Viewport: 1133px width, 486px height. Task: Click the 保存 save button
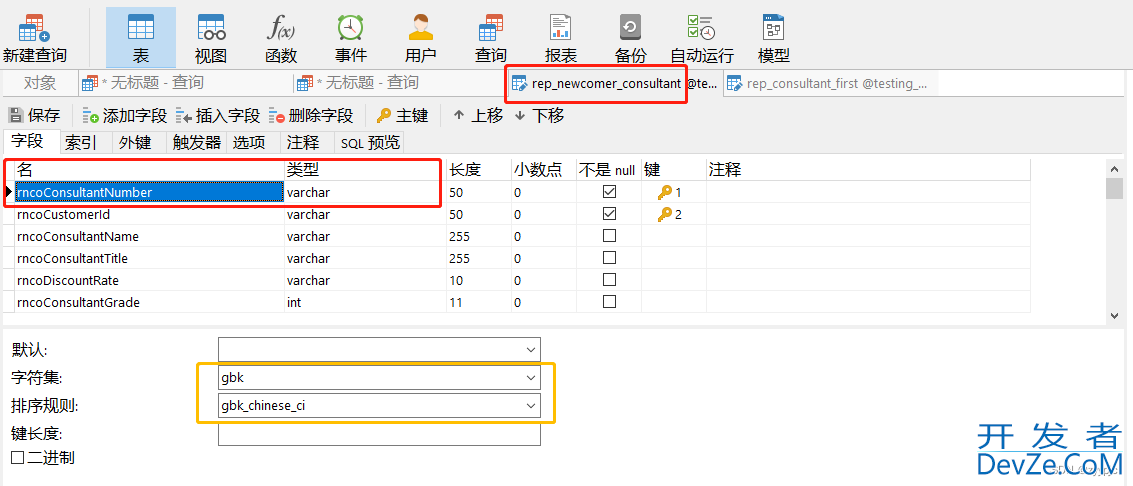34,116
